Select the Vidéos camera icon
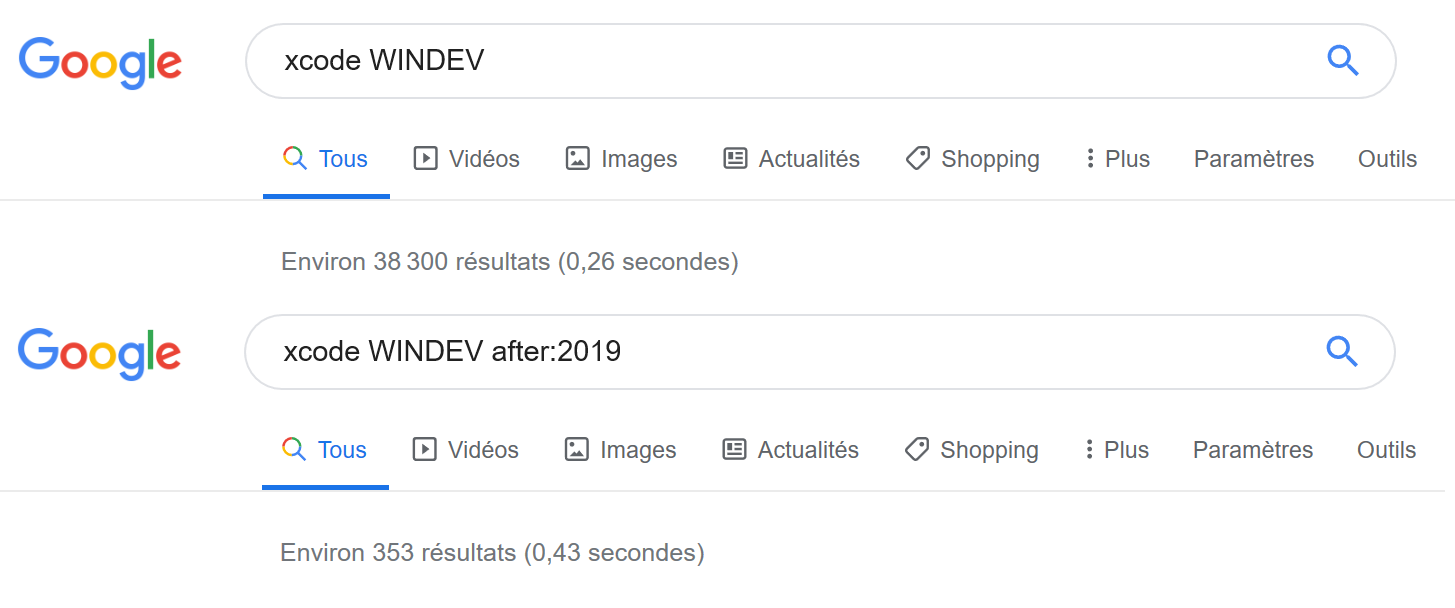Image resolution: width=1455 pixels, height=608 pixels. pyautogui.click(x=425, y=158)
